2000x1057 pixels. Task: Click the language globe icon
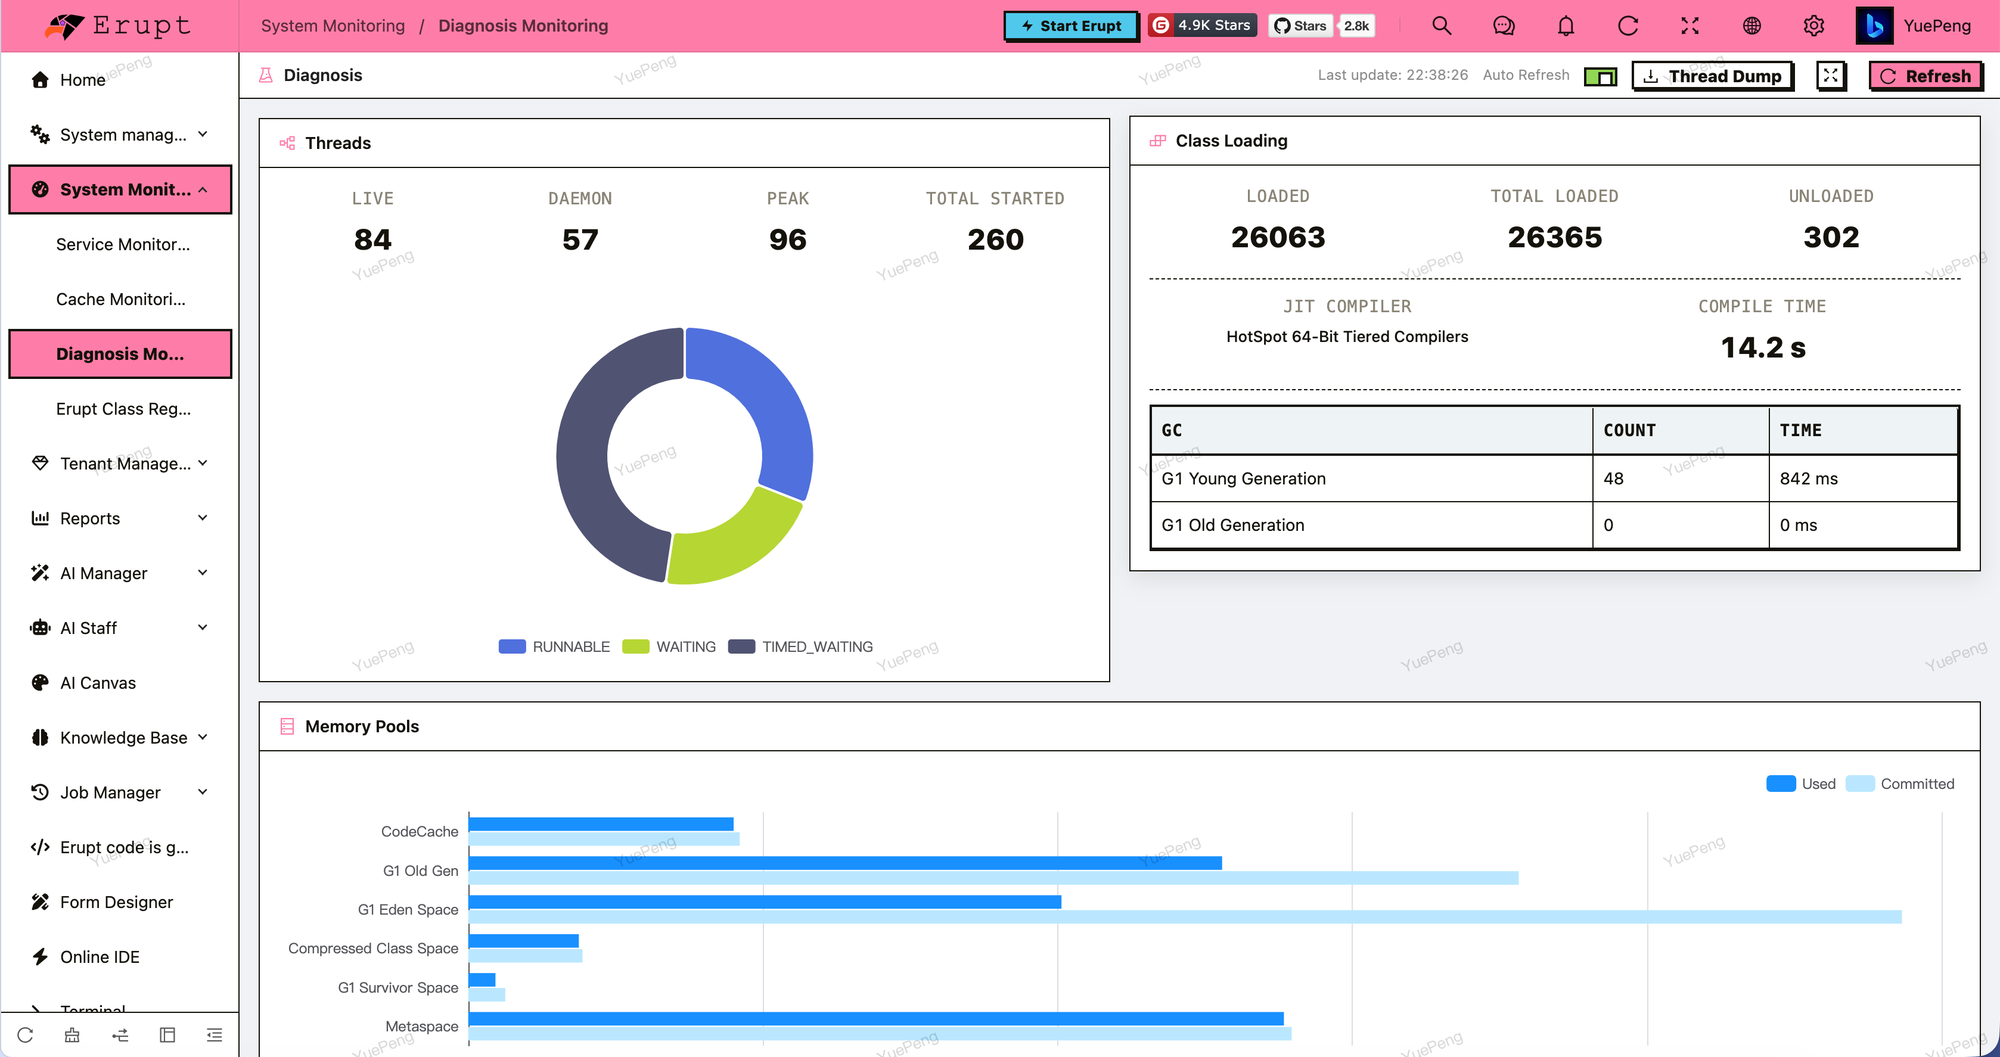(x=1752, y=26)
